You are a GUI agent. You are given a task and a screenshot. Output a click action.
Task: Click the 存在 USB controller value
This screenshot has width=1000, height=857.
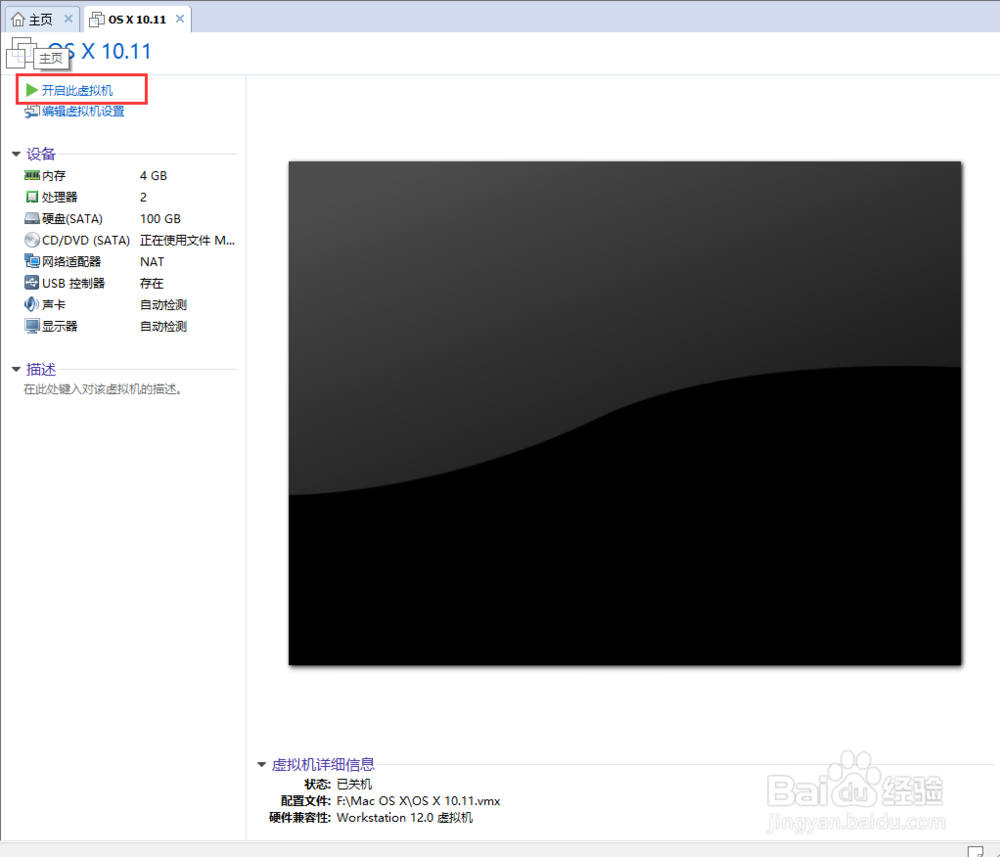(152, 283)
